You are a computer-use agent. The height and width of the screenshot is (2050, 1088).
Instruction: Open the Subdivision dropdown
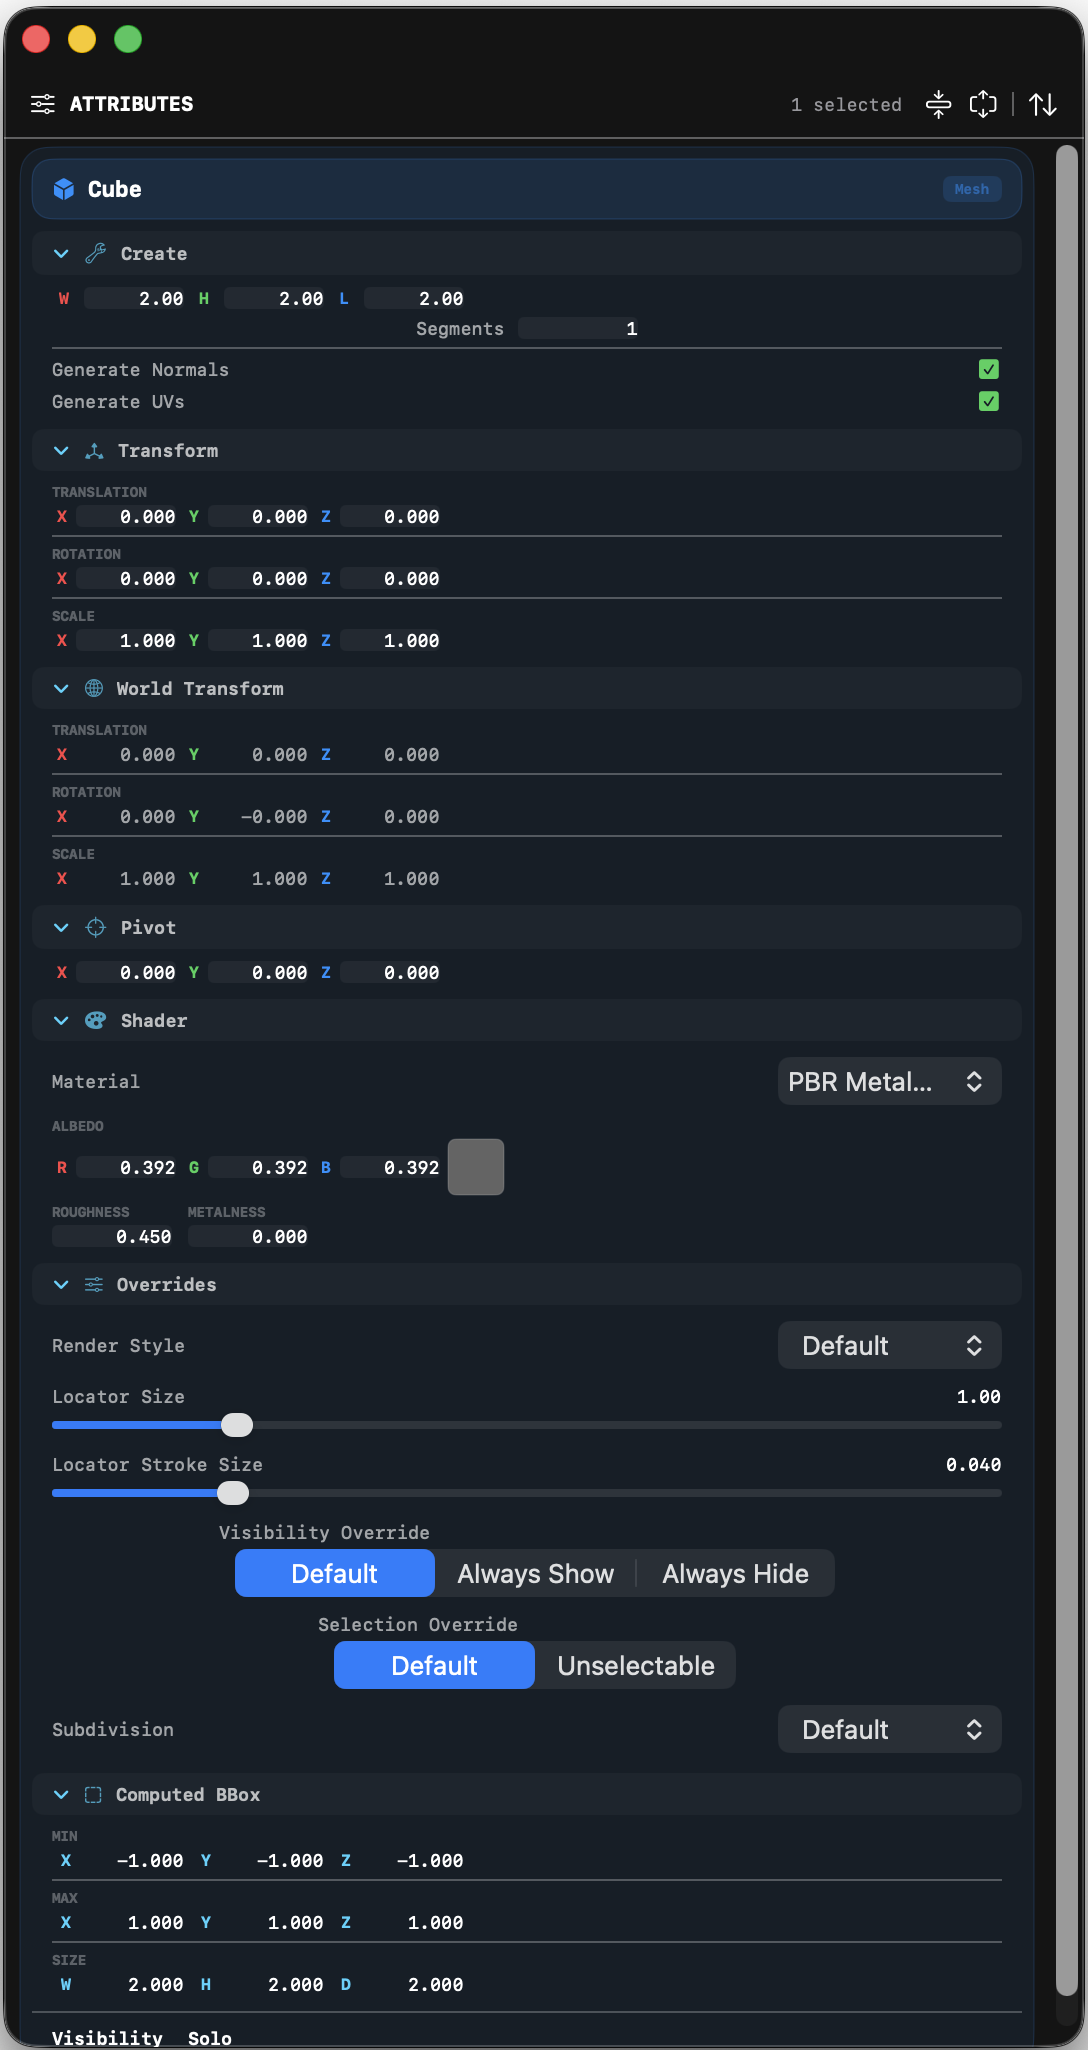889,1729
